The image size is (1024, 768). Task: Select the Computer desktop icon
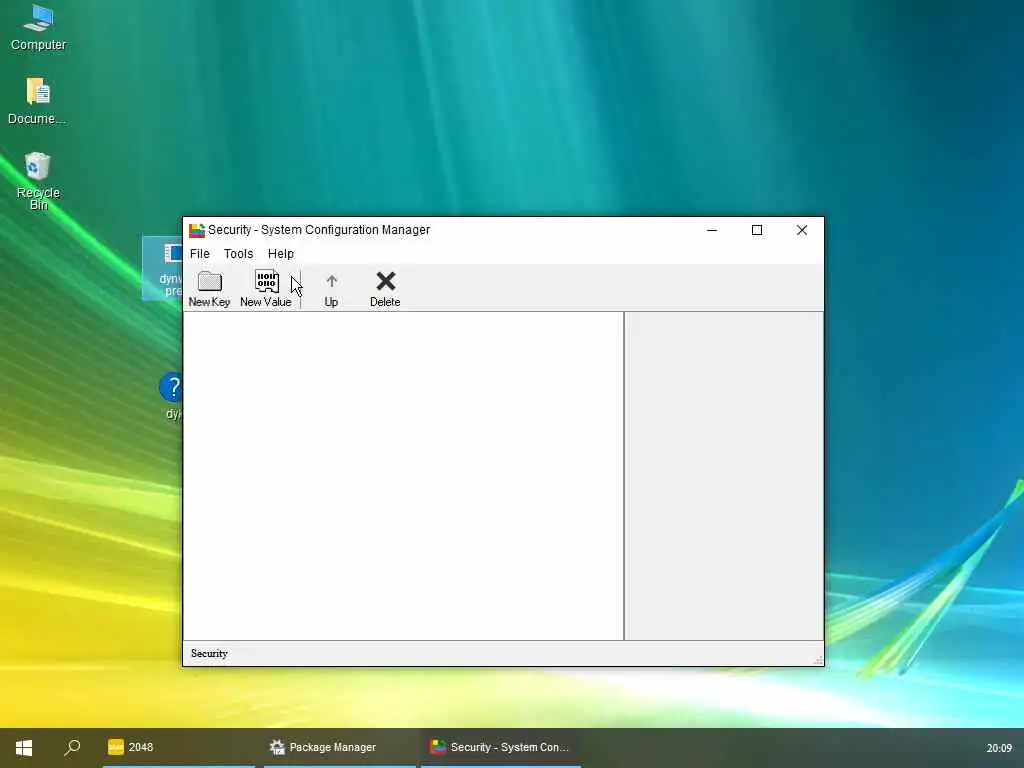(x=39, y=27)
